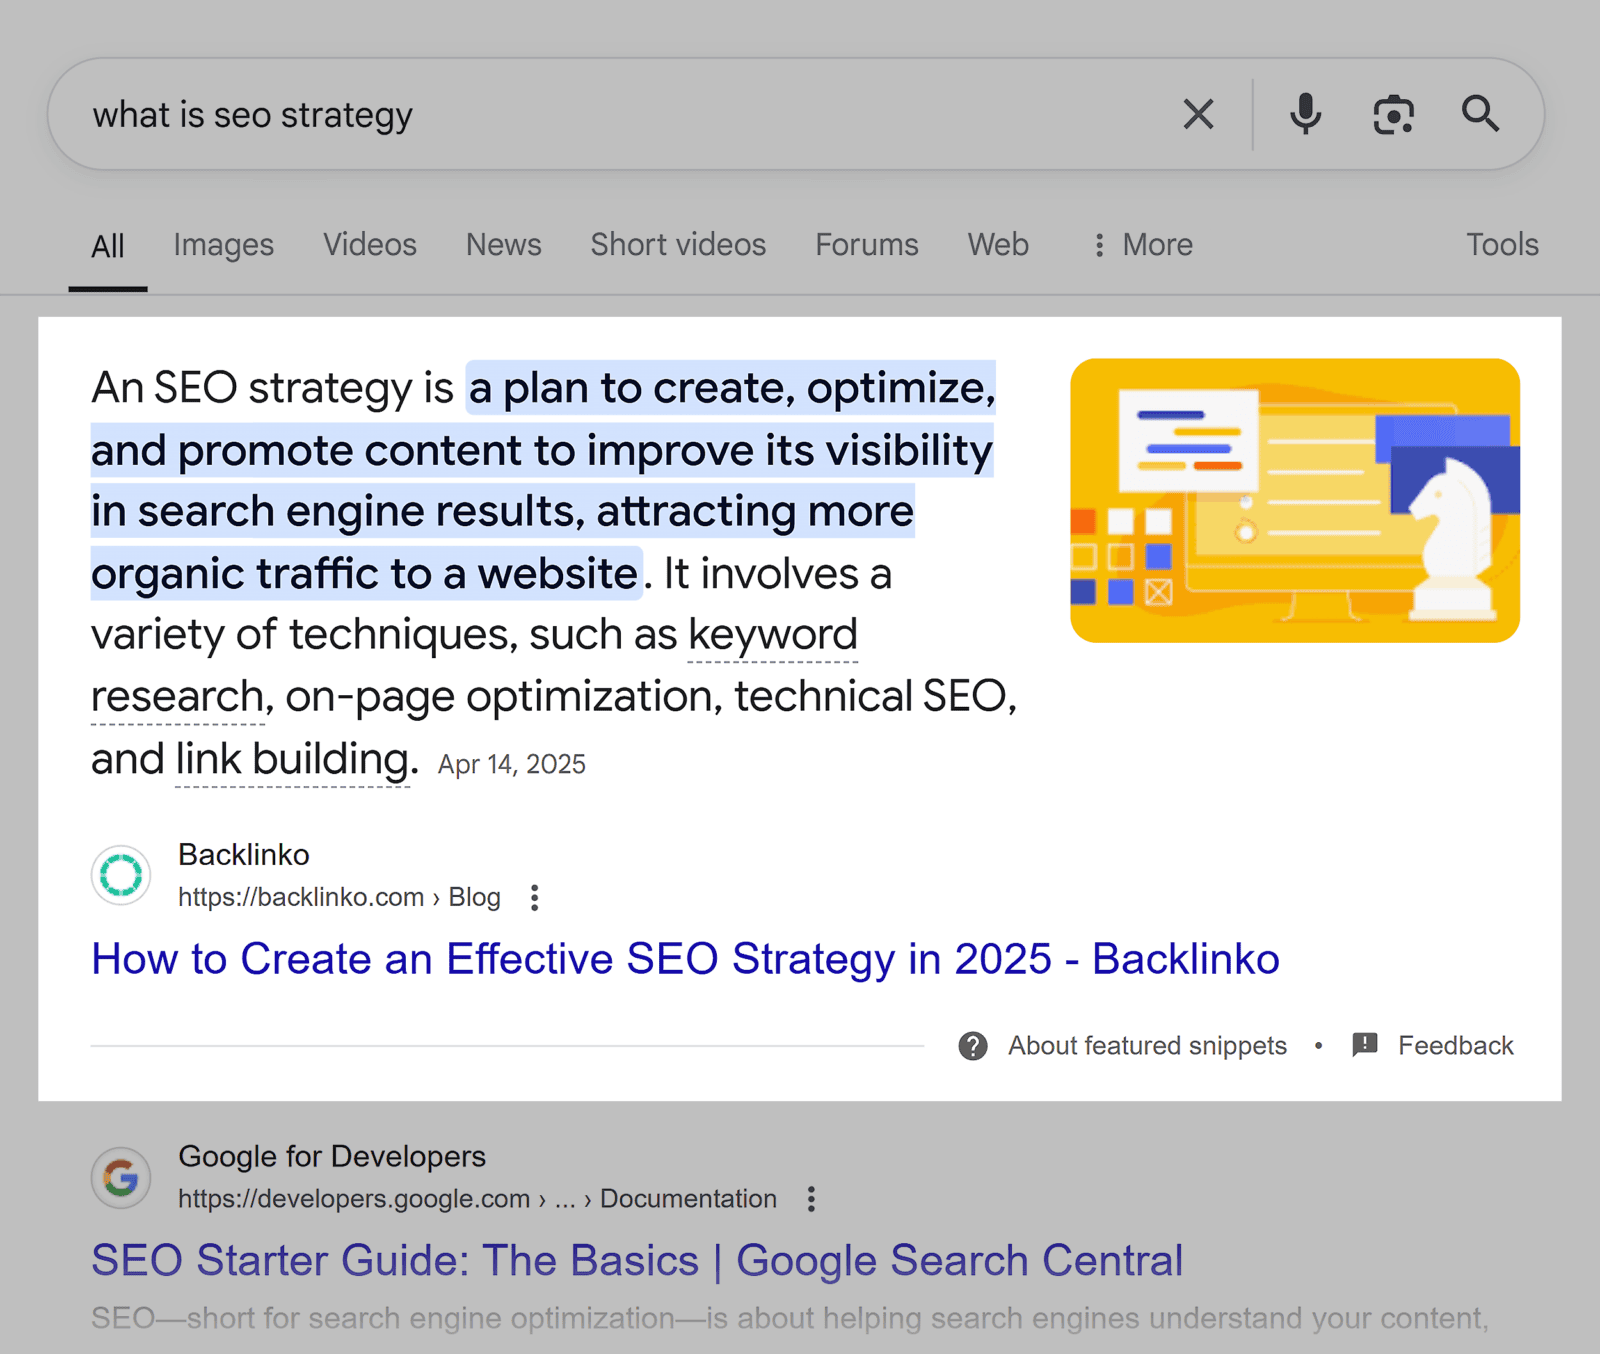Open the SEO Starter Guide link

pos(637,1260)
